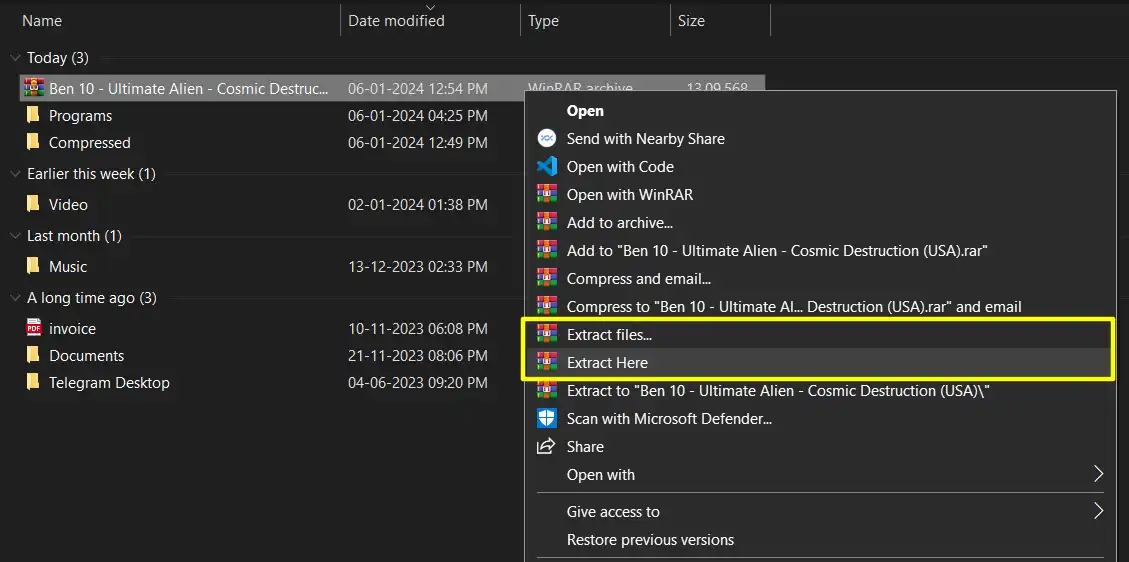This screenshot has height=562, width=1129.
Task: Click date 10-11-2023 06:08 PM
Action: [x=418, y=329]
